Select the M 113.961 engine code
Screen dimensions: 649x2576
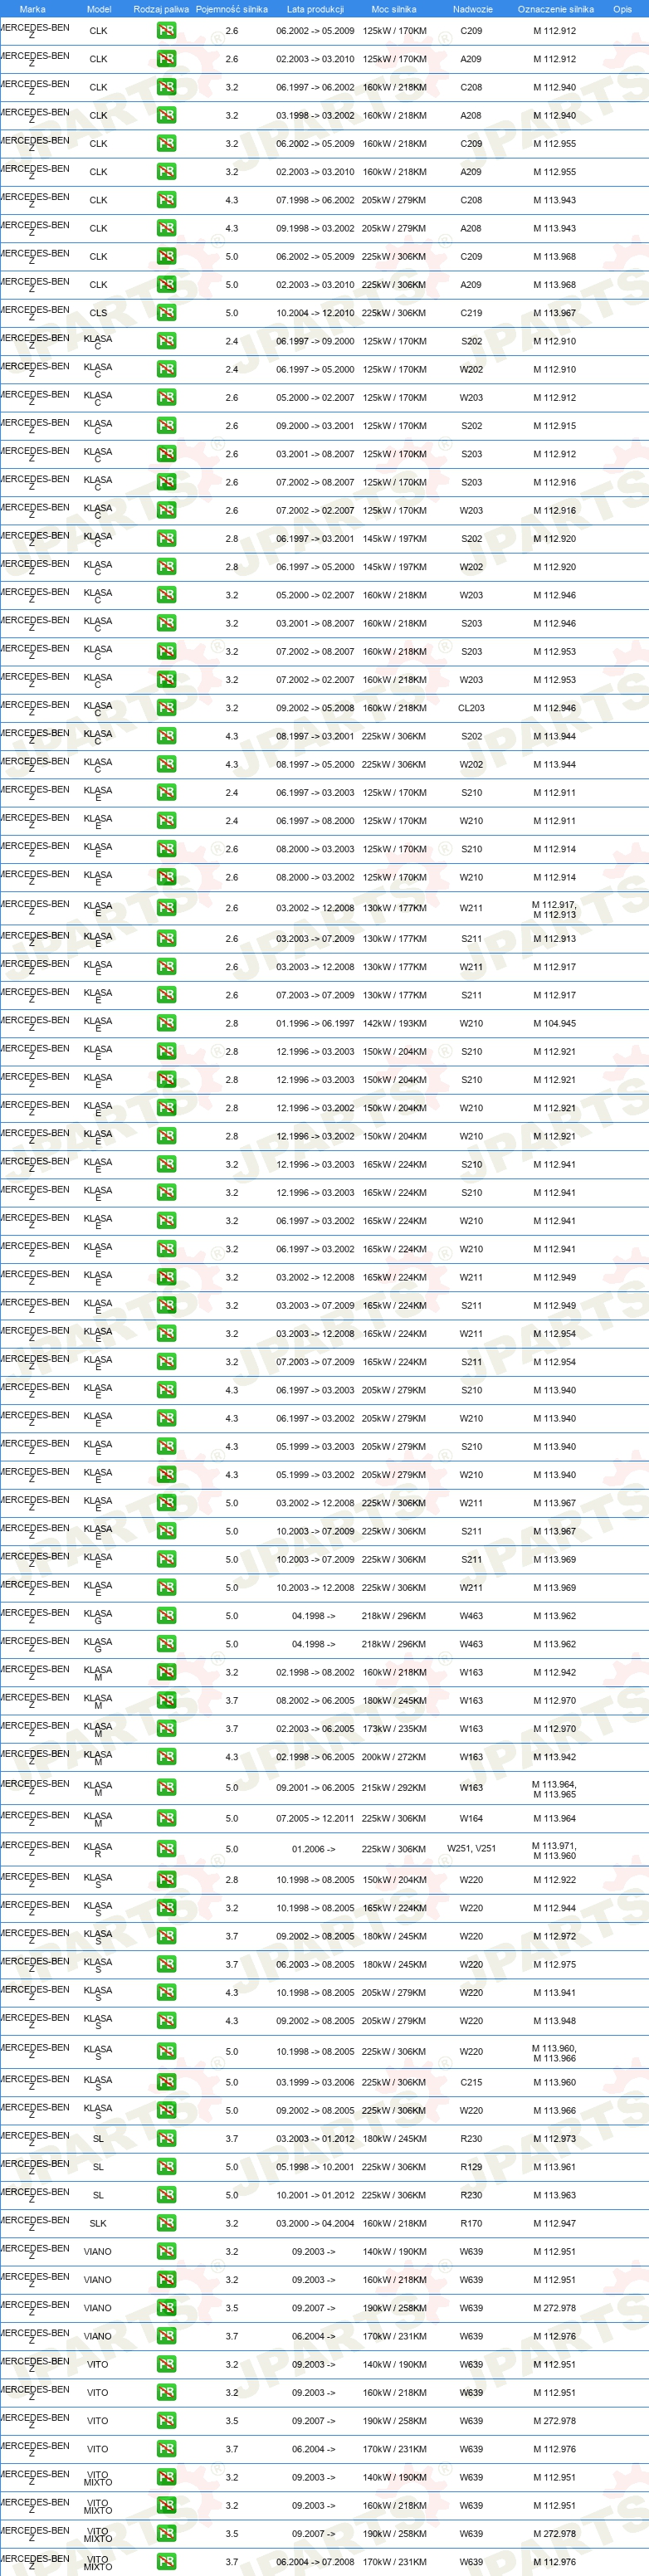pos(554,2167)
